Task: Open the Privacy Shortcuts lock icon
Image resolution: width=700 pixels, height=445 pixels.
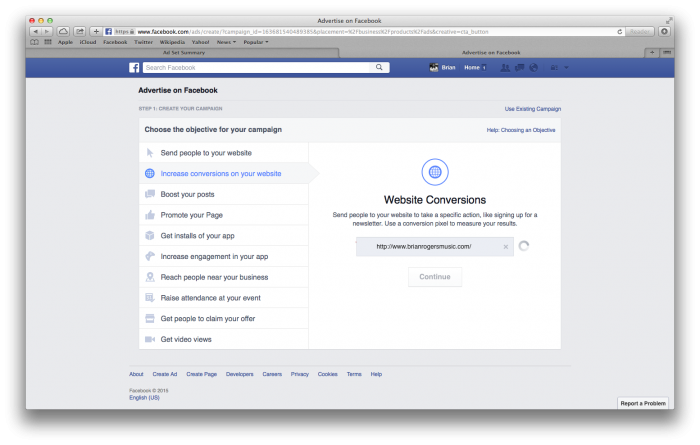Action: tap(554, 67)
